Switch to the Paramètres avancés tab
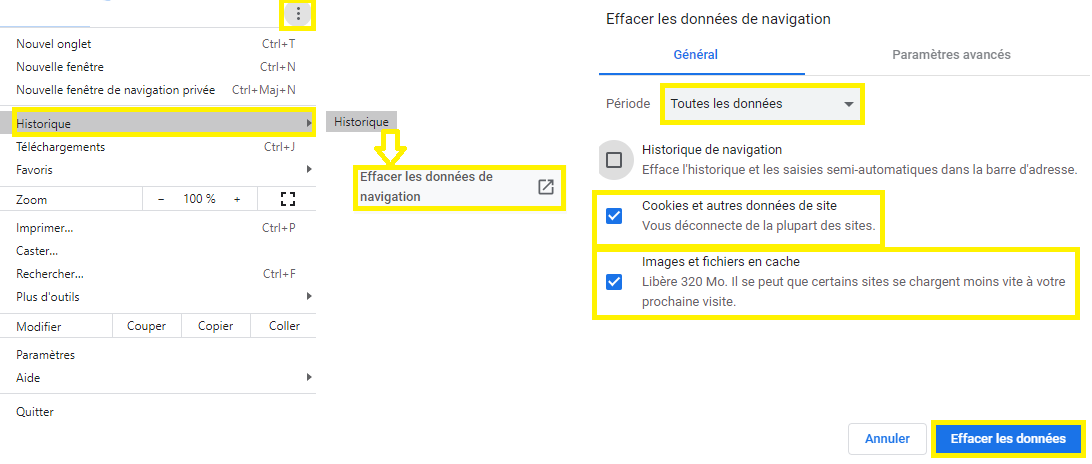 pos(951,55)
